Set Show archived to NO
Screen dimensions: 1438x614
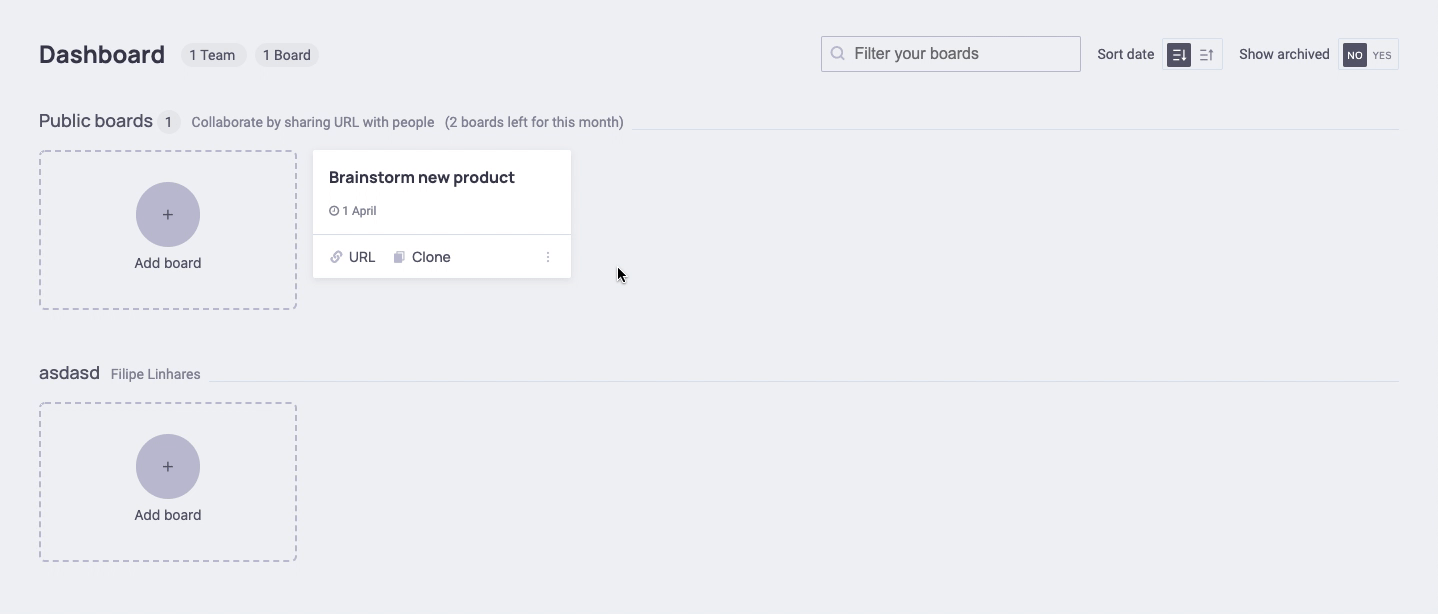pyautogui.click(x=1355, y=55)
